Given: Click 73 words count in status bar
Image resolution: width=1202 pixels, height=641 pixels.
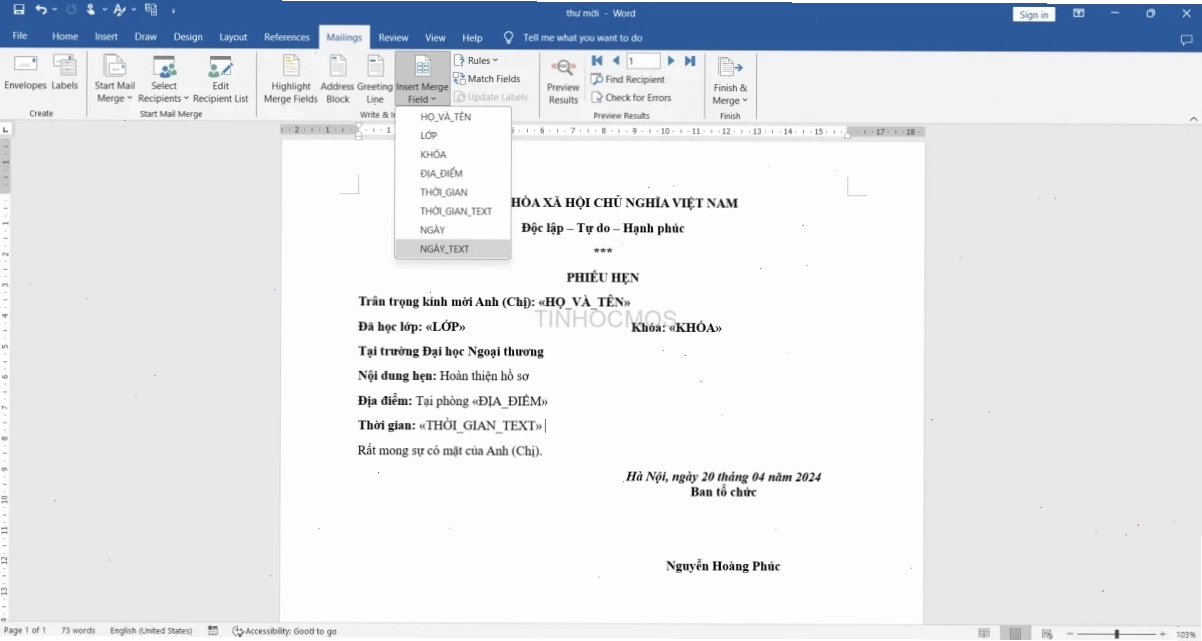Looking at the screenshot, I should click(78, 631).
